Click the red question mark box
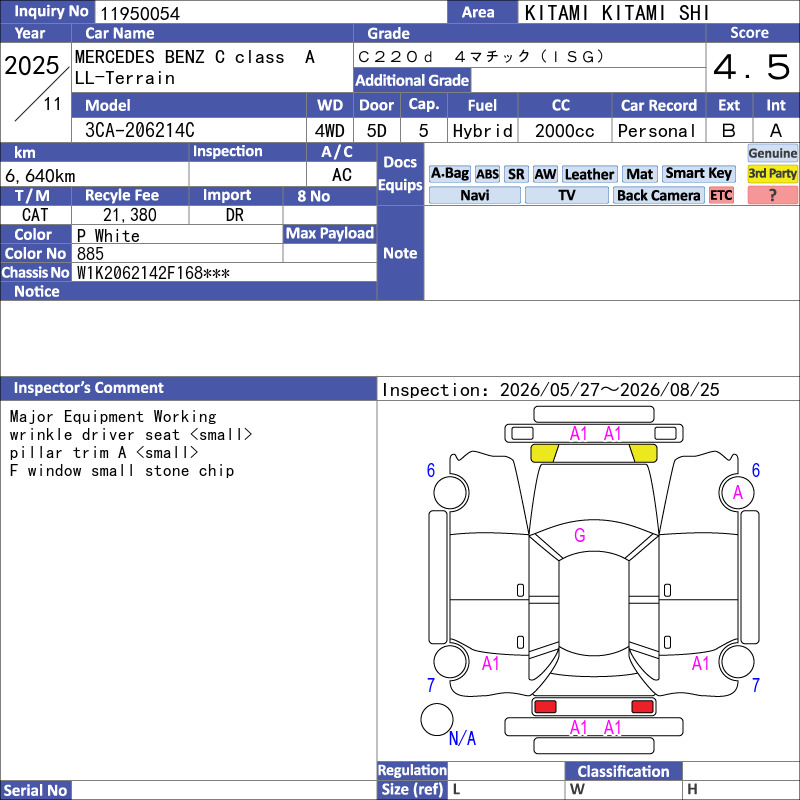This screenshot has width=800, height=800. (x=772, y=195)
